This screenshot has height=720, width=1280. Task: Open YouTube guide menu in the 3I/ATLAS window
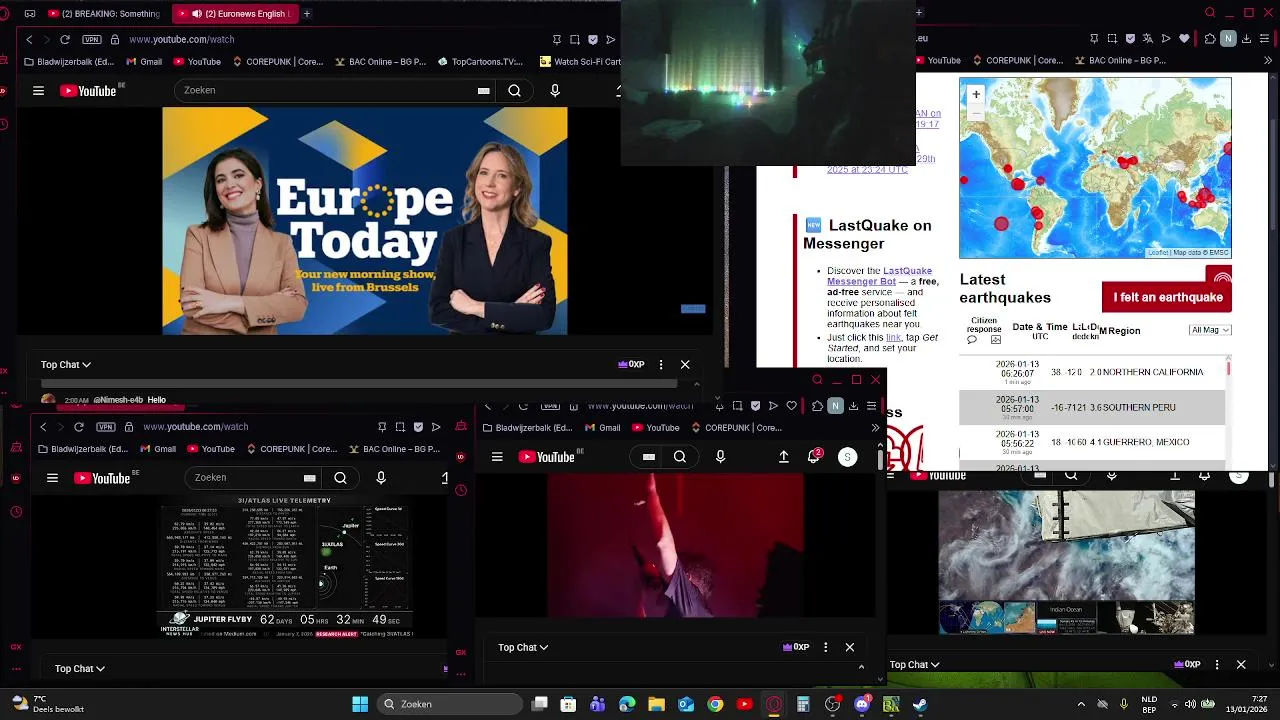click(52, 478)
